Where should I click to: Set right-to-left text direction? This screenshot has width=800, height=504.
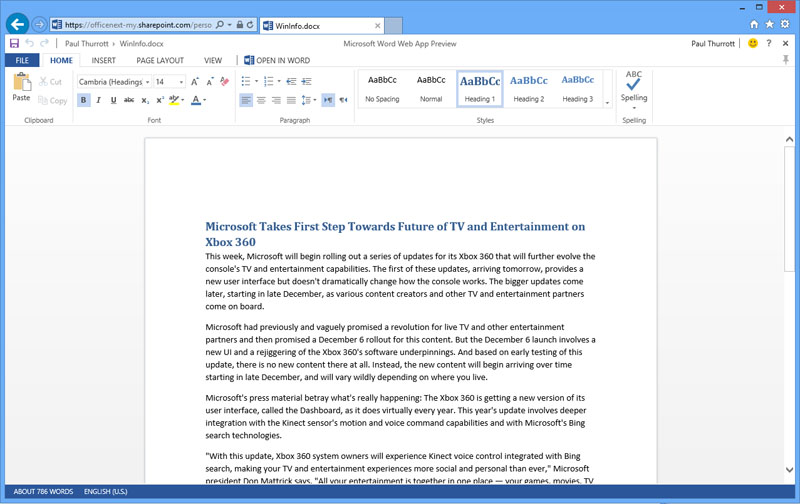click(343, 100)
